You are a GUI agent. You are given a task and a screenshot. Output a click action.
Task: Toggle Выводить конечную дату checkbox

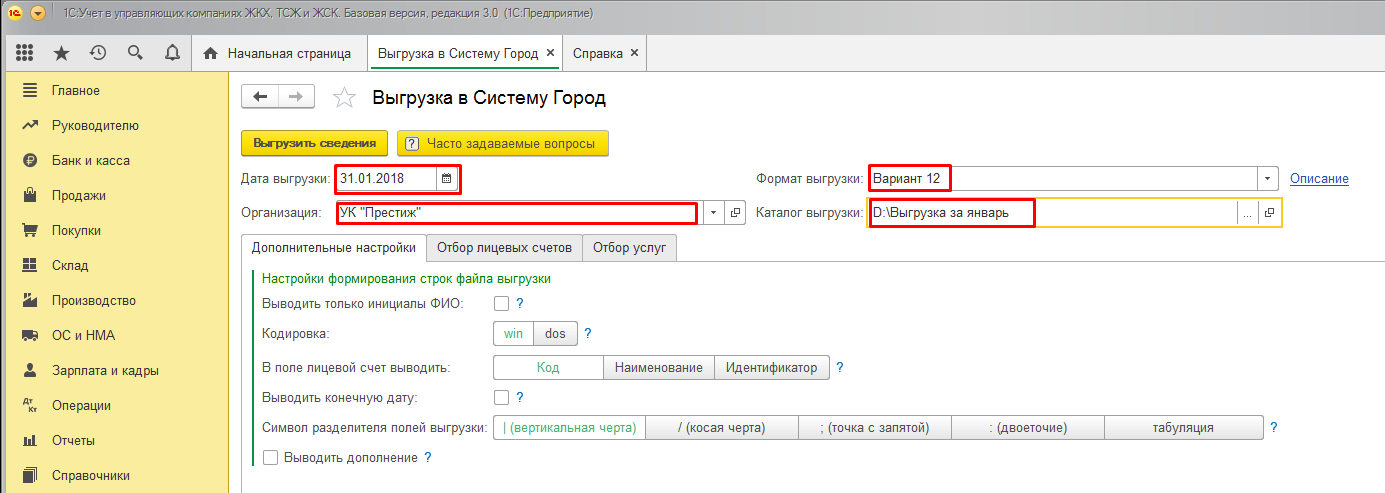coord(502,398)
